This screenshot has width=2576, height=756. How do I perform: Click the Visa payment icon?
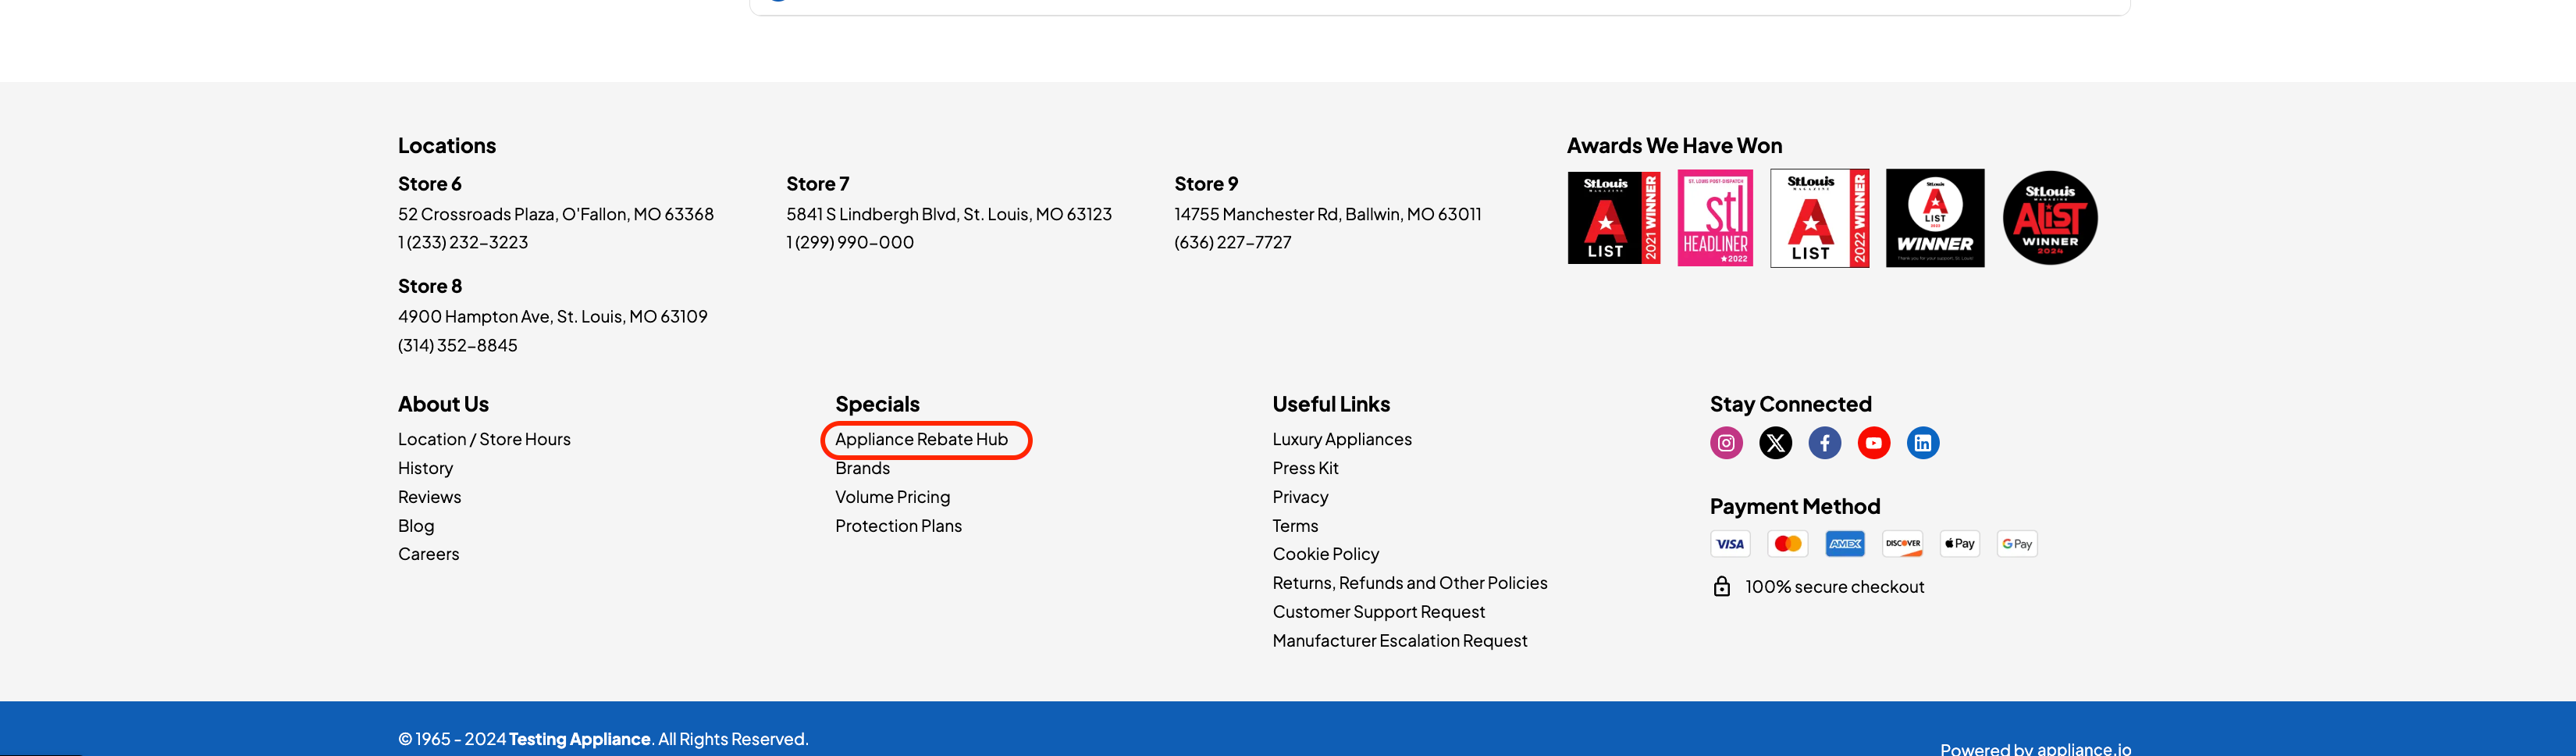click(1730, 544)
